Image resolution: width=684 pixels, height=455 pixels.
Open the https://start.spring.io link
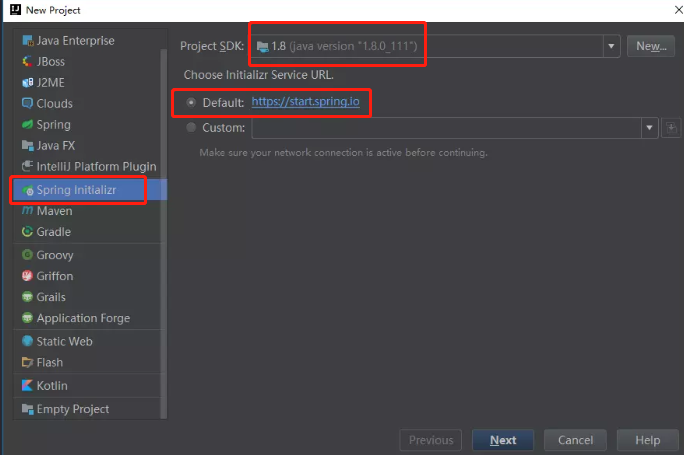pos(305,102)
